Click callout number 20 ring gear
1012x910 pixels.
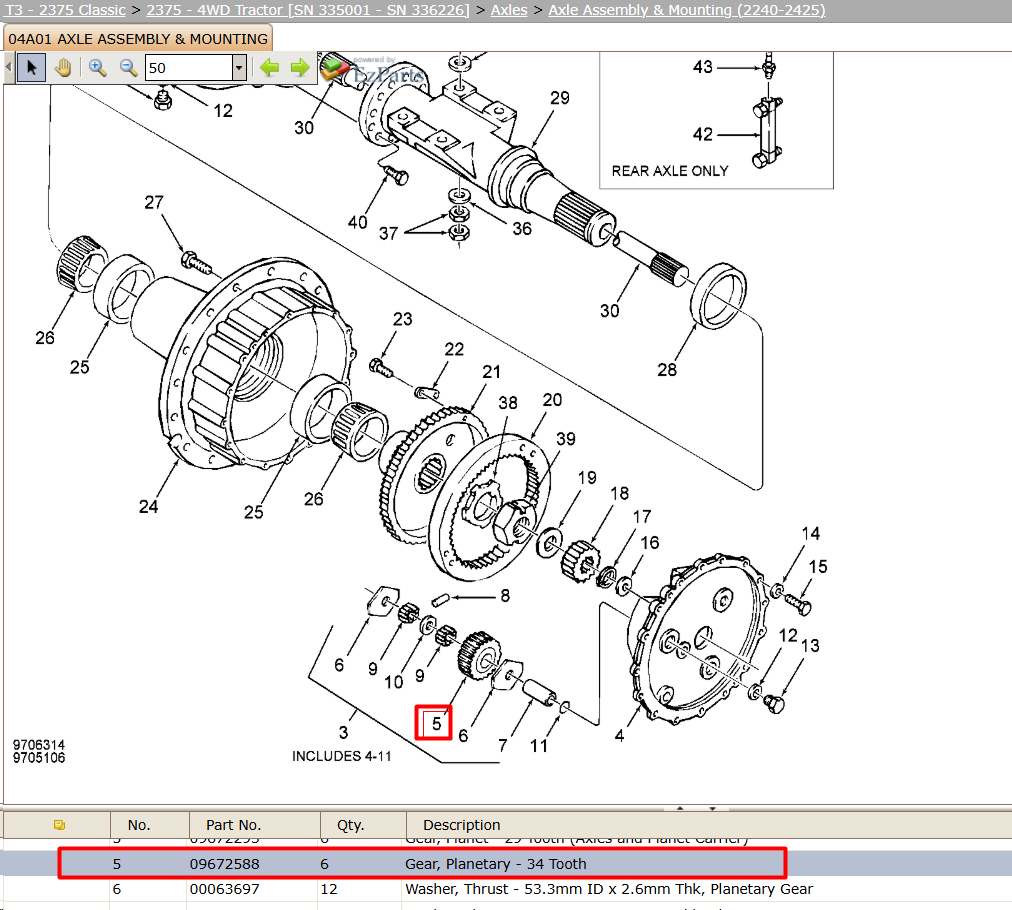[x=552, y=399]
